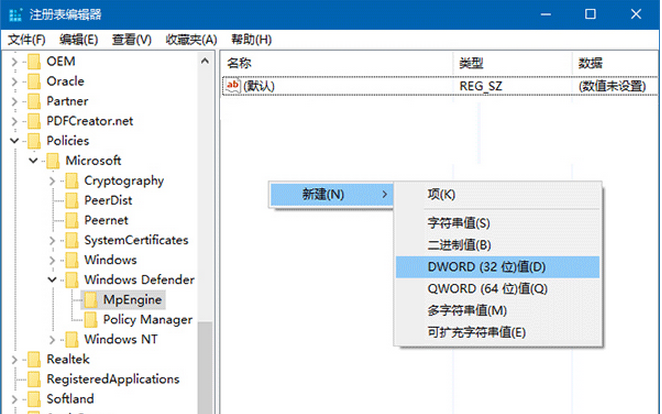Image resolution: width=662 pixels, height=414 pixels.
Task: Click the tree pane scroll-up arrow
Action: pyautogui.click(x=205, y=62)
